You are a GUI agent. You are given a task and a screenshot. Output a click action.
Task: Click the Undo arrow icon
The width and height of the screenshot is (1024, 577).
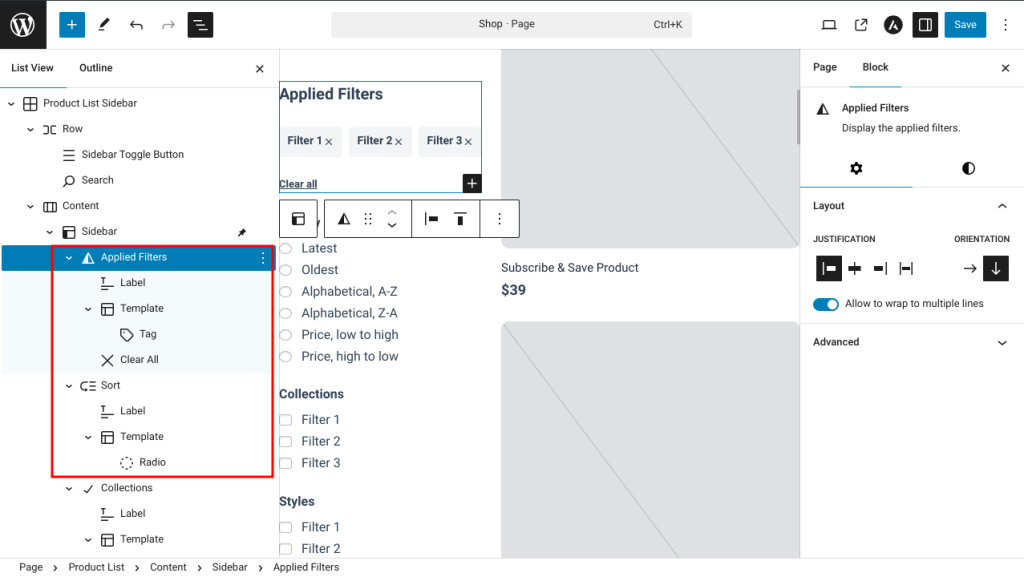coord(136,24)
